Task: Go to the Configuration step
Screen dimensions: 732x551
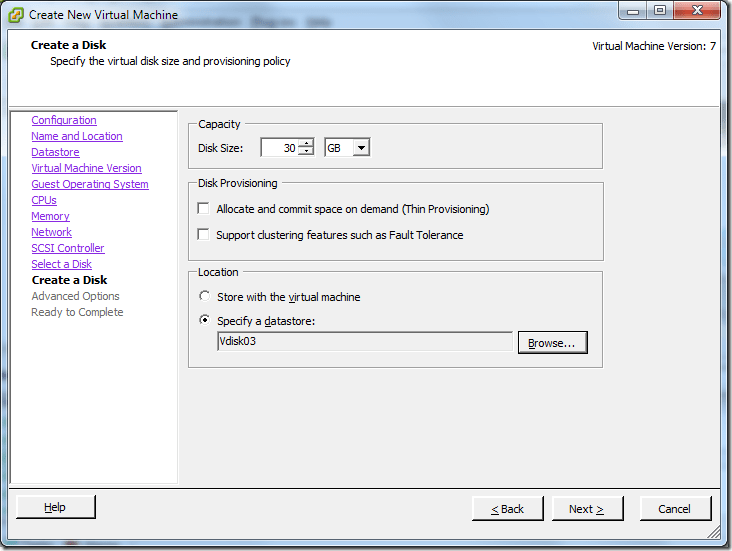Action: pyautogui.click(x=64, y=120)
